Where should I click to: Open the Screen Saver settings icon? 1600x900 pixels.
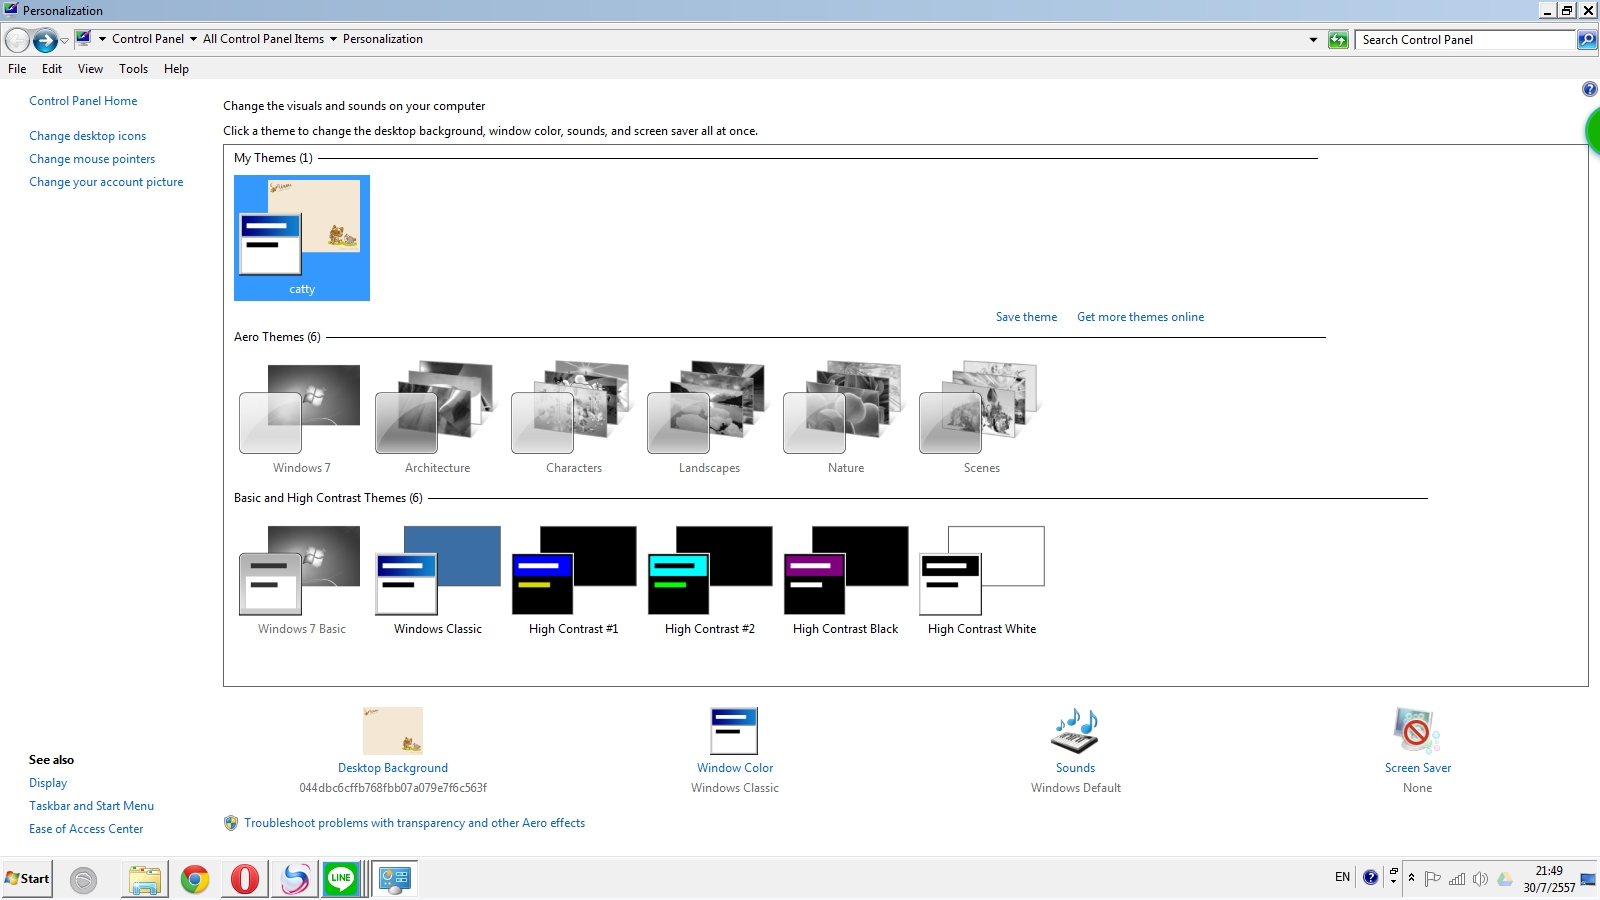click(1417, 731)
